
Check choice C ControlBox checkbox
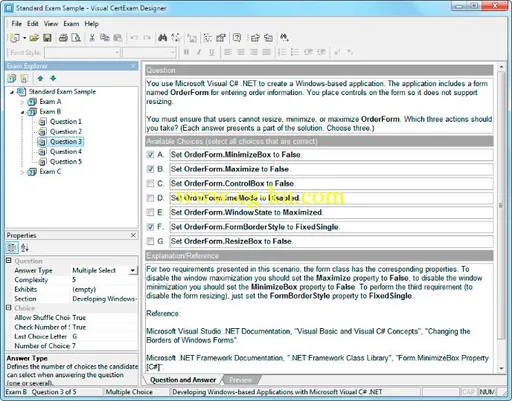150,183
